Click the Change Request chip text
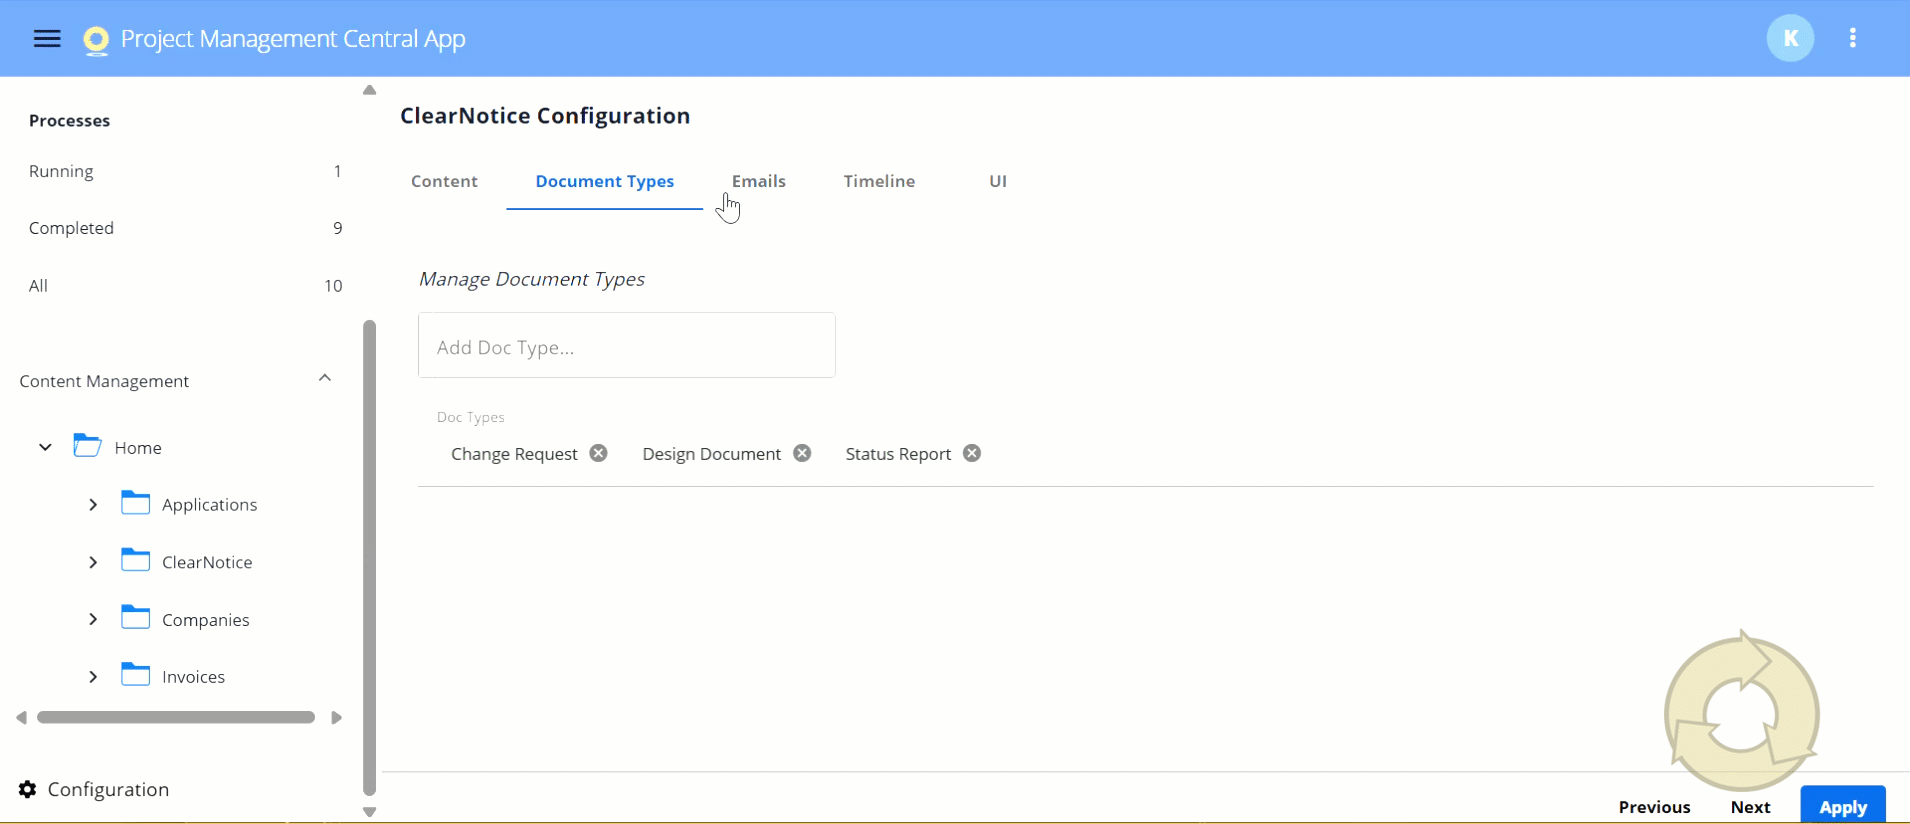The image size is (1910, 824). click(514, 454)
